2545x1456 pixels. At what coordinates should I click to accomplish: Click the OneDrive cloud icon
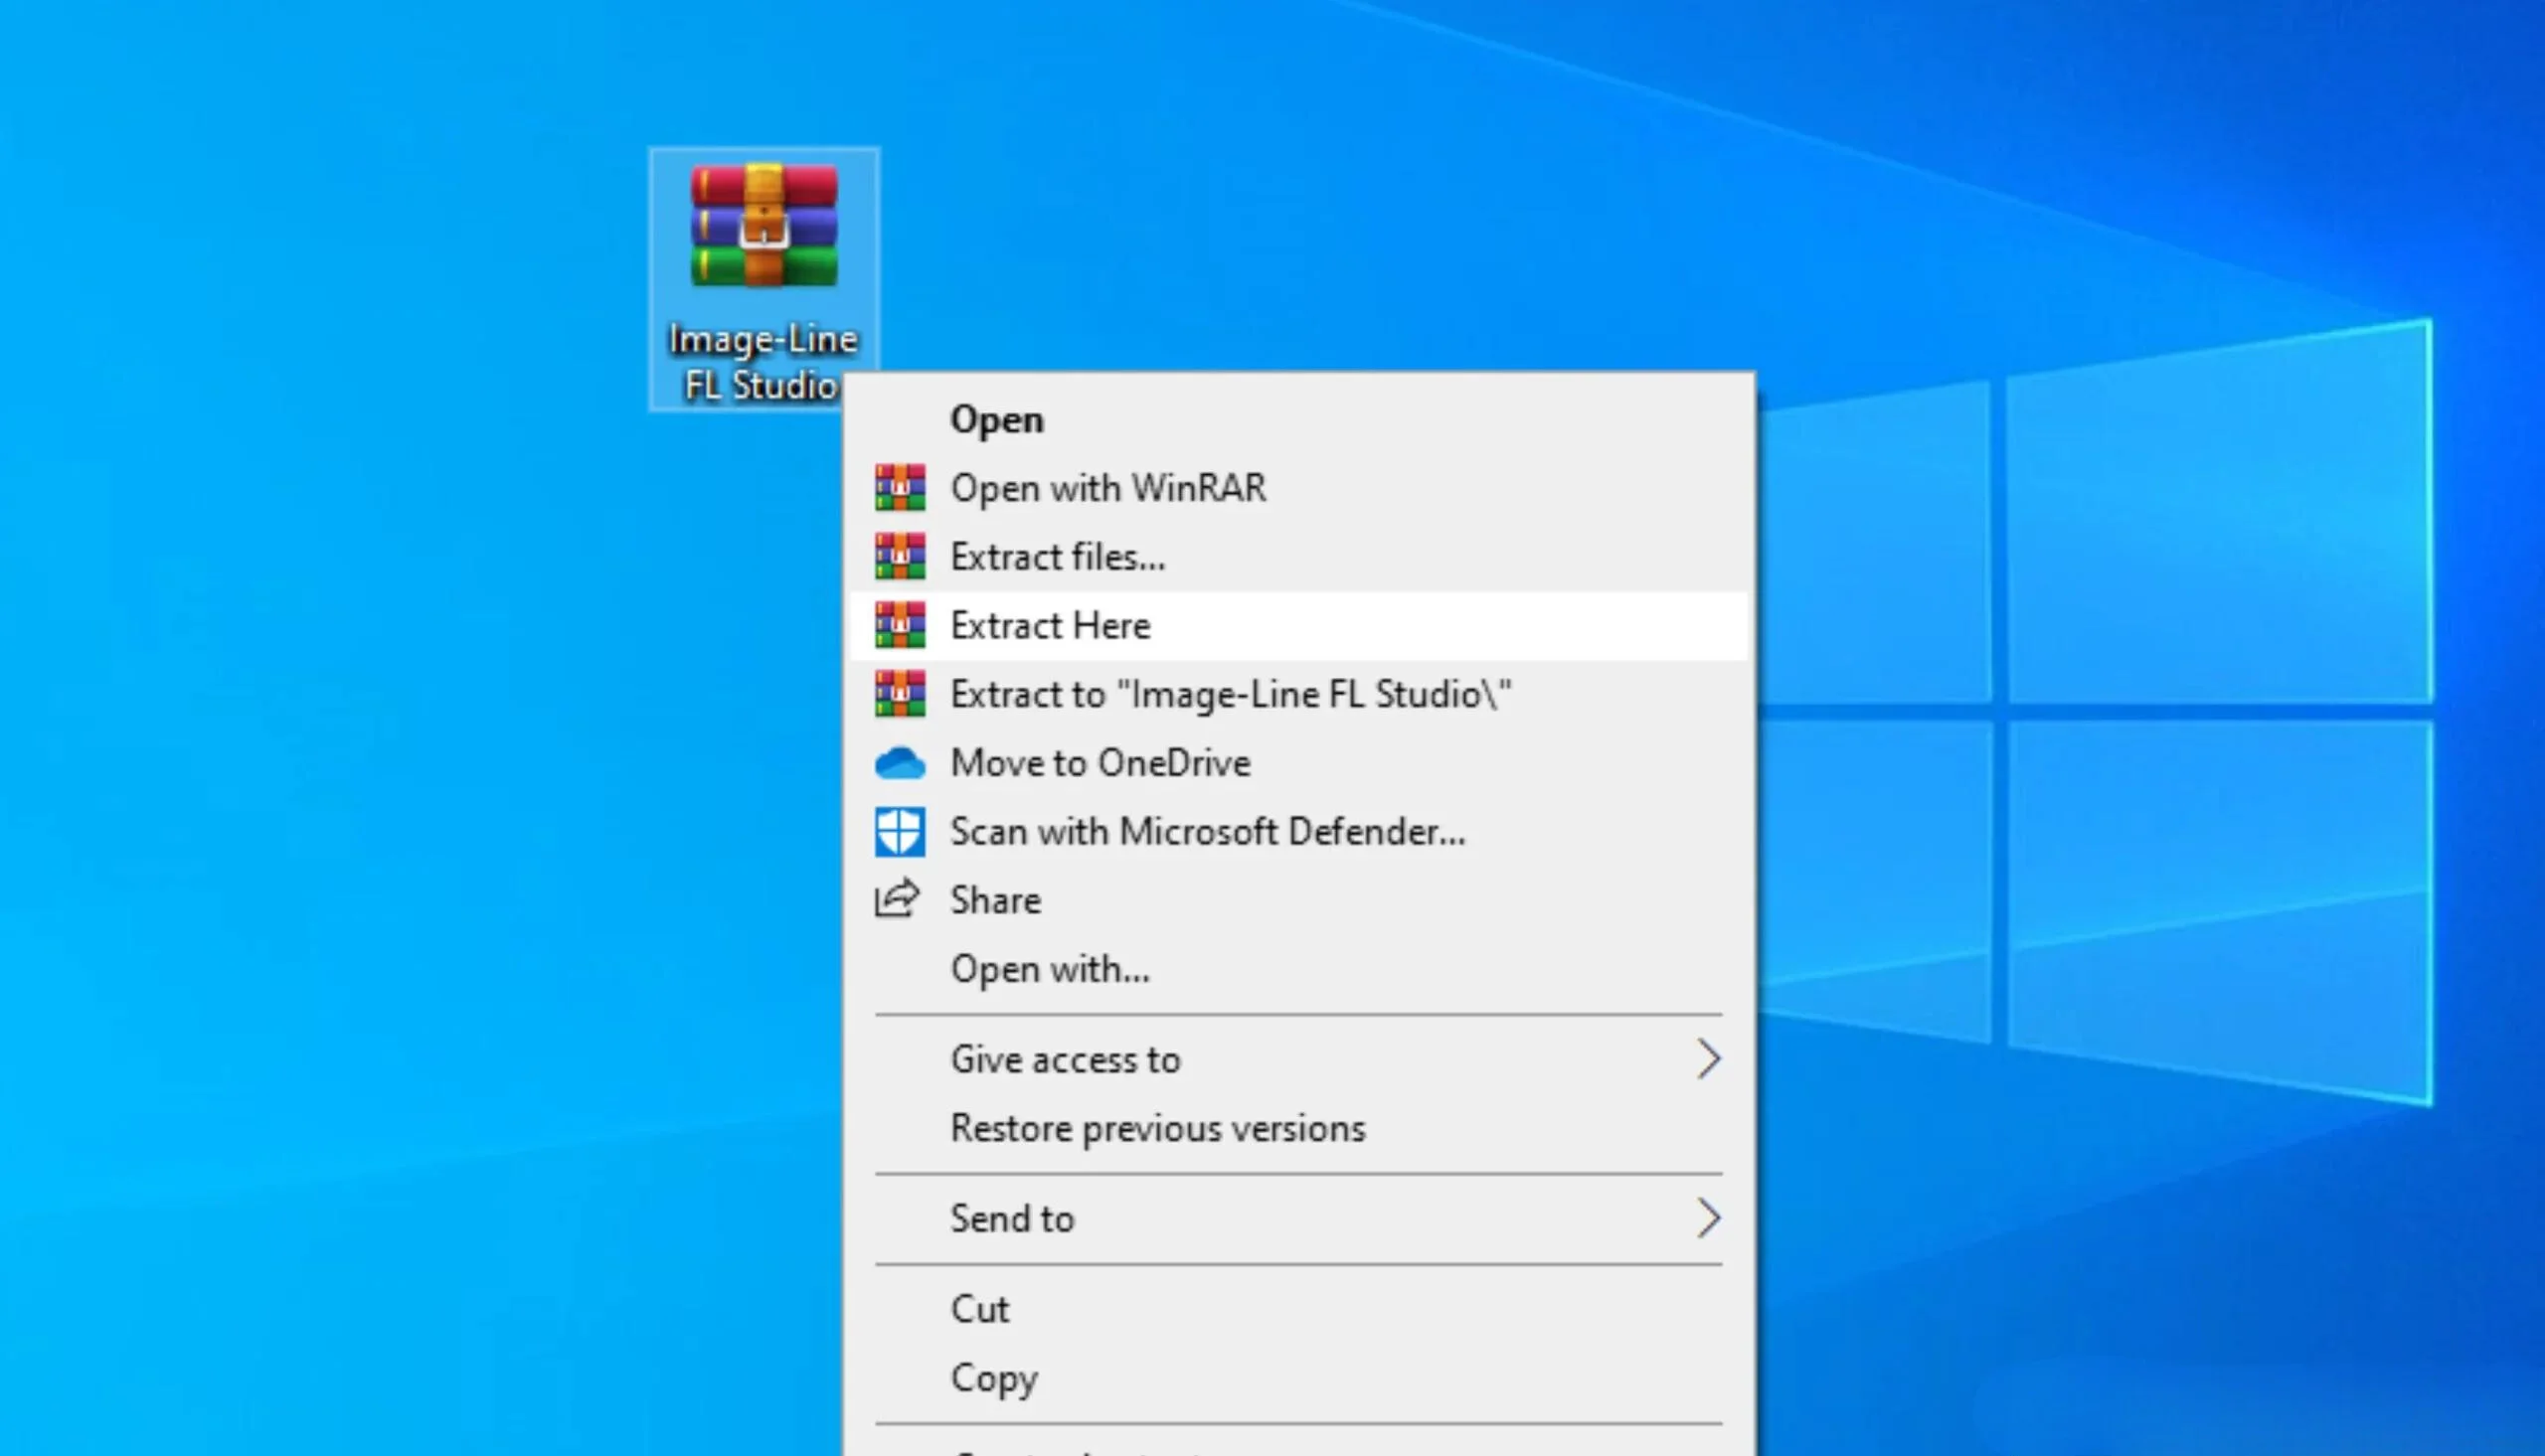coord(900,764)
